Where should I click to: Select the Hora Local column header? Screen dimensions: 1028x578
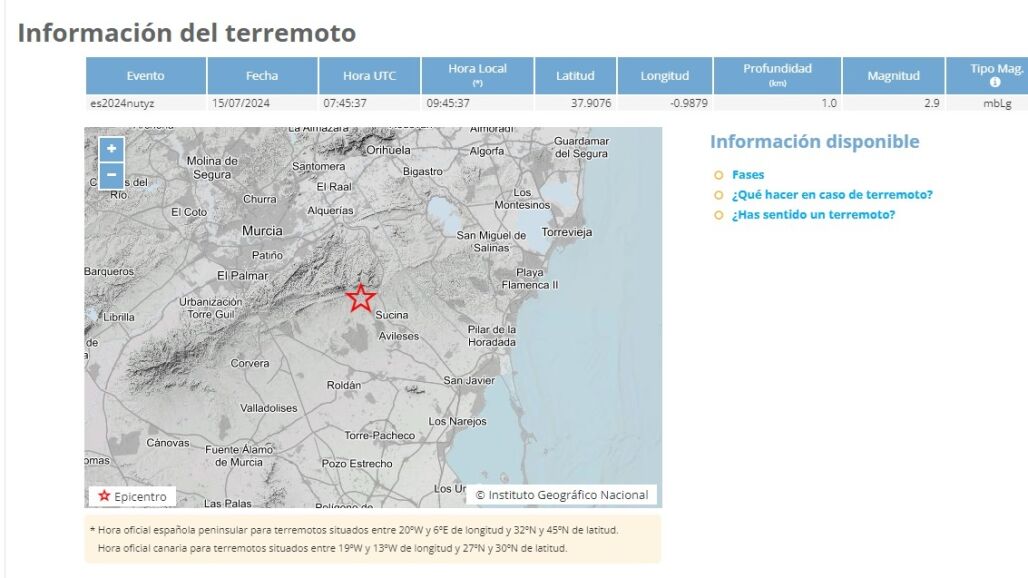(x=477, y=75)
